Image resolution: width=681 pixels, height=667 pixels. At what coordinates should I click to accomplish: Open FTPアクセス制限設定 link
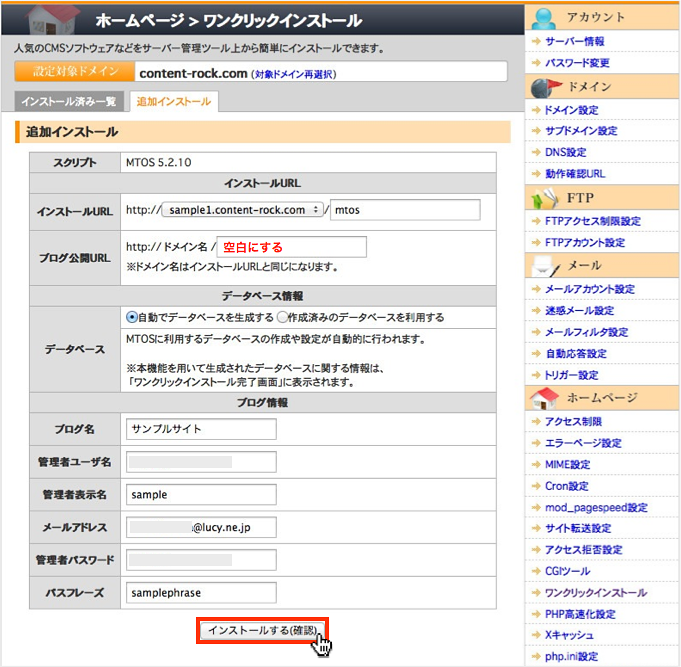(593, 221)
